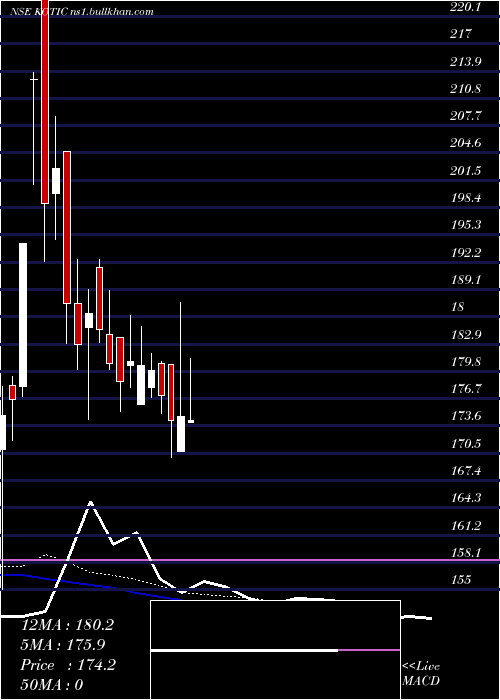Click the NSE ticker title text
Screen dimensions: 500x700
pyautogui.click(x=83, y=12)
